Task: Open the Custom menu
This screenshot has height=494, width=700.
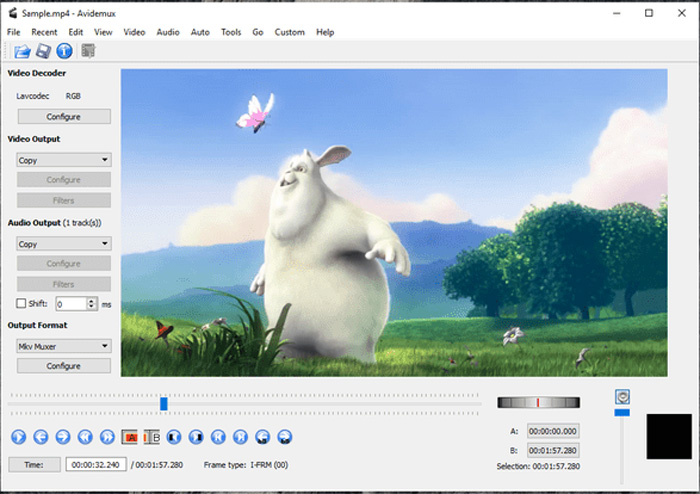Action: point(289,32)
